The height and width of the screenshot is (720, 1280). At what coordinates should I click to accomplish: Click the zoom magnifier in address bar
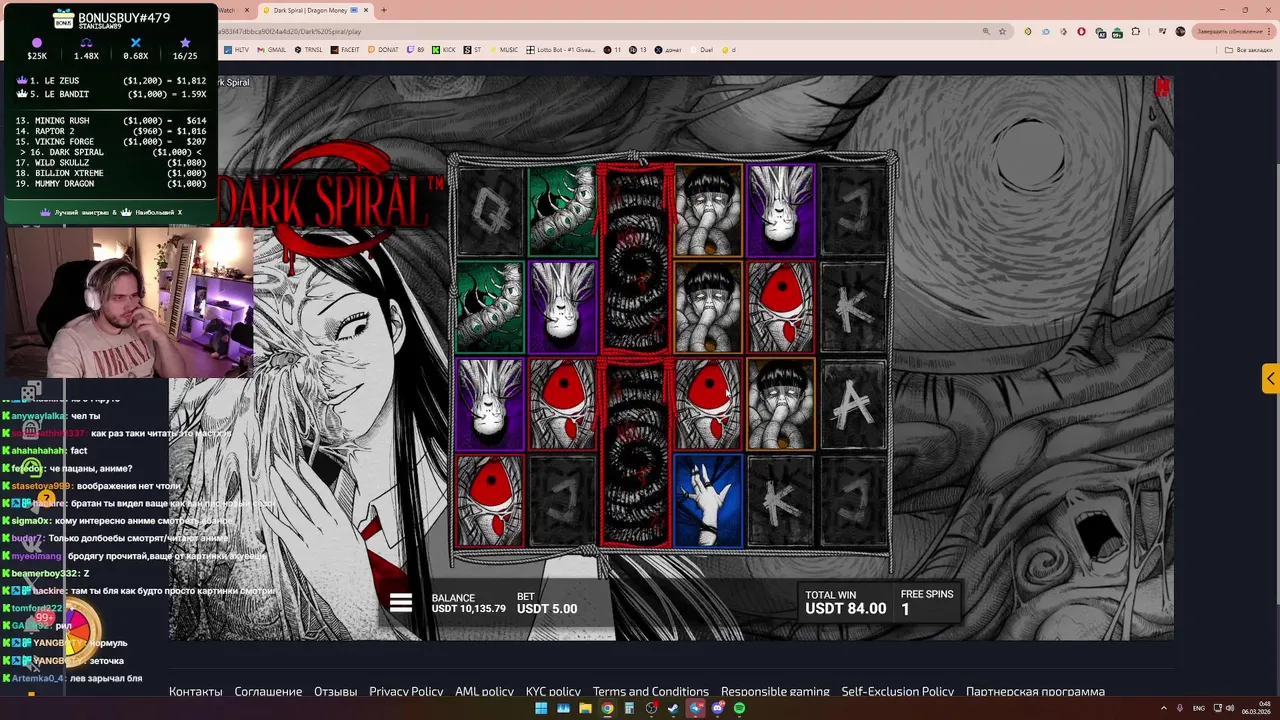tap(986, 31)
